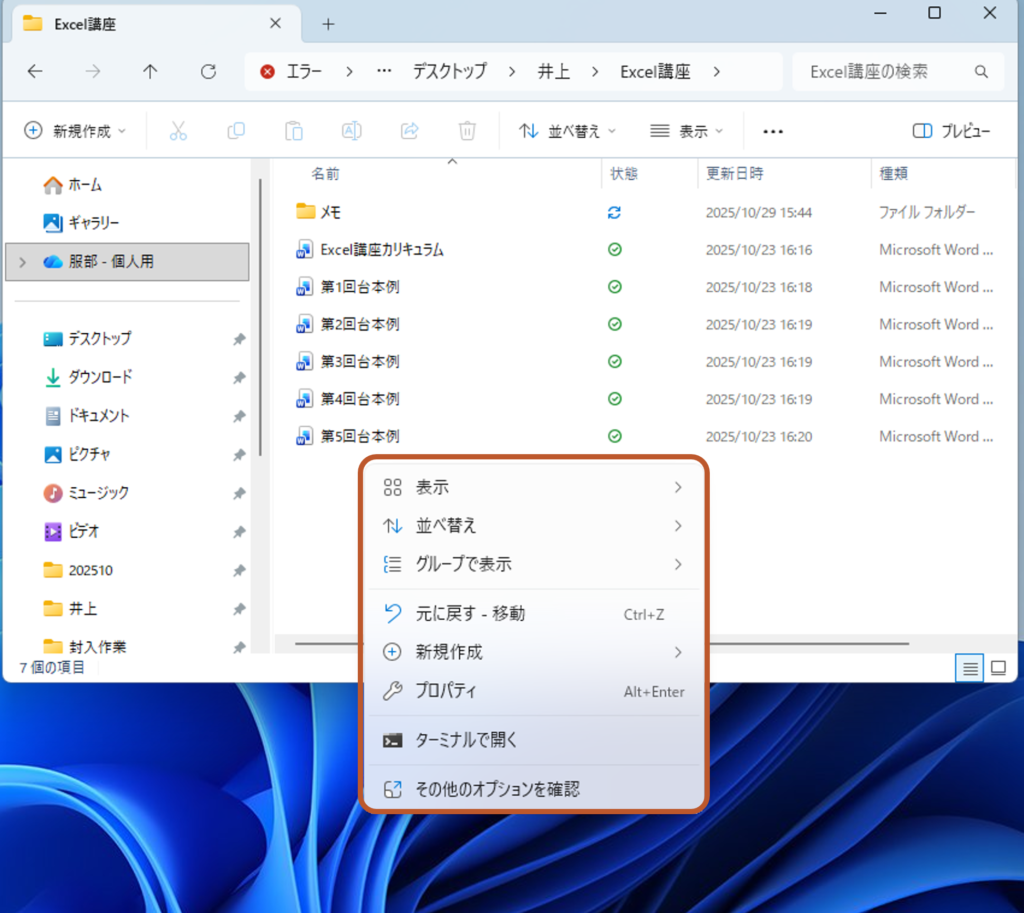This screenshot has height=913, width=1024.
Task: Click the Paste clipboard icon in toolbar
Action: point(294,131)
